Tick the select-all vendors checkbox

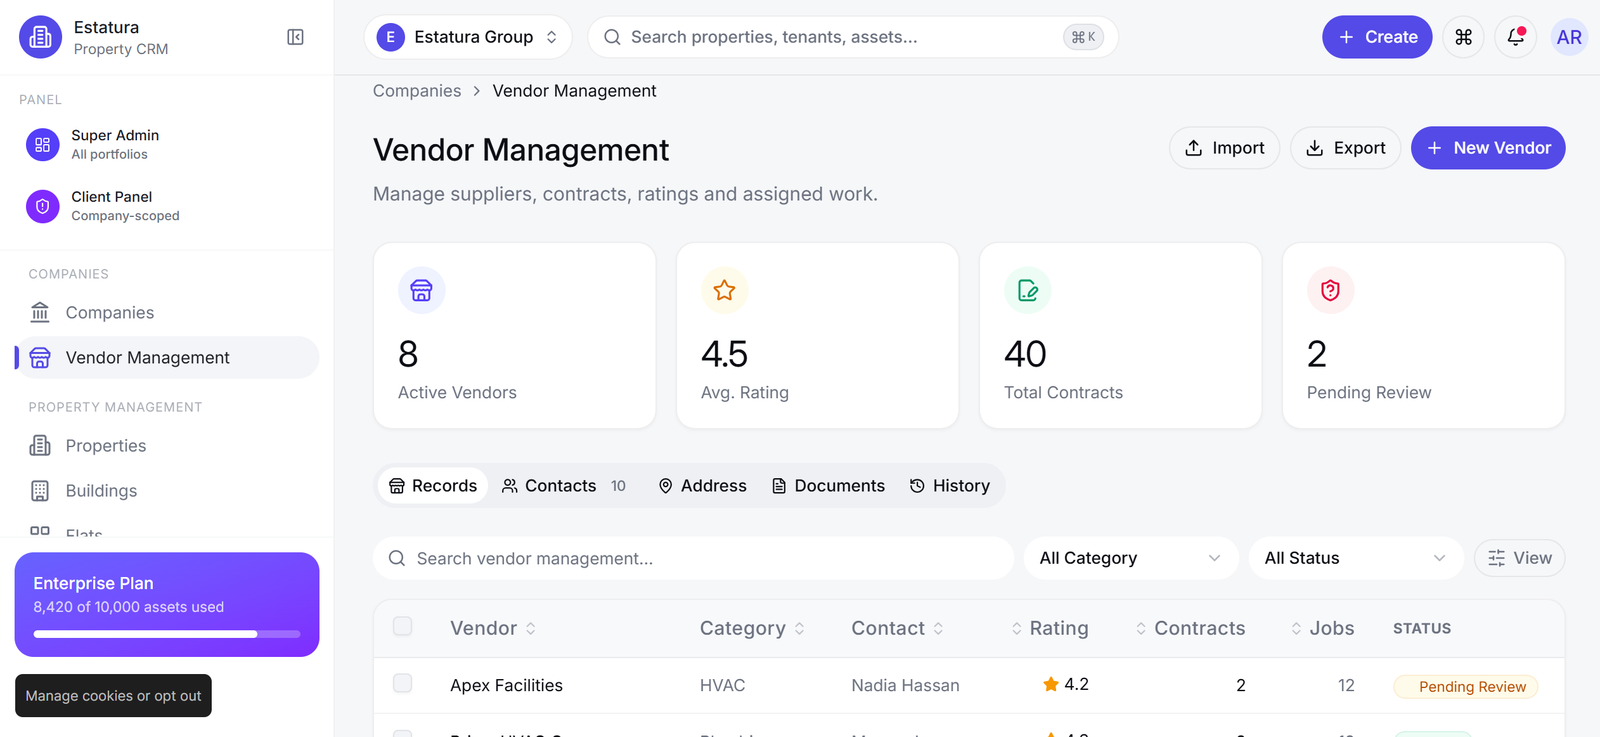pos(403,626)
